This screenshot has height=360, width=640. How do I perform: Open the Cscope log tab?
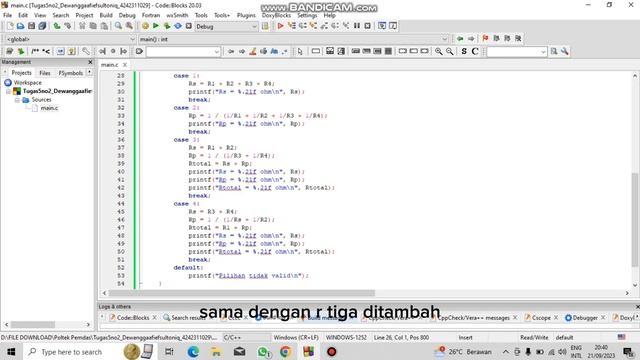[541, 318]
